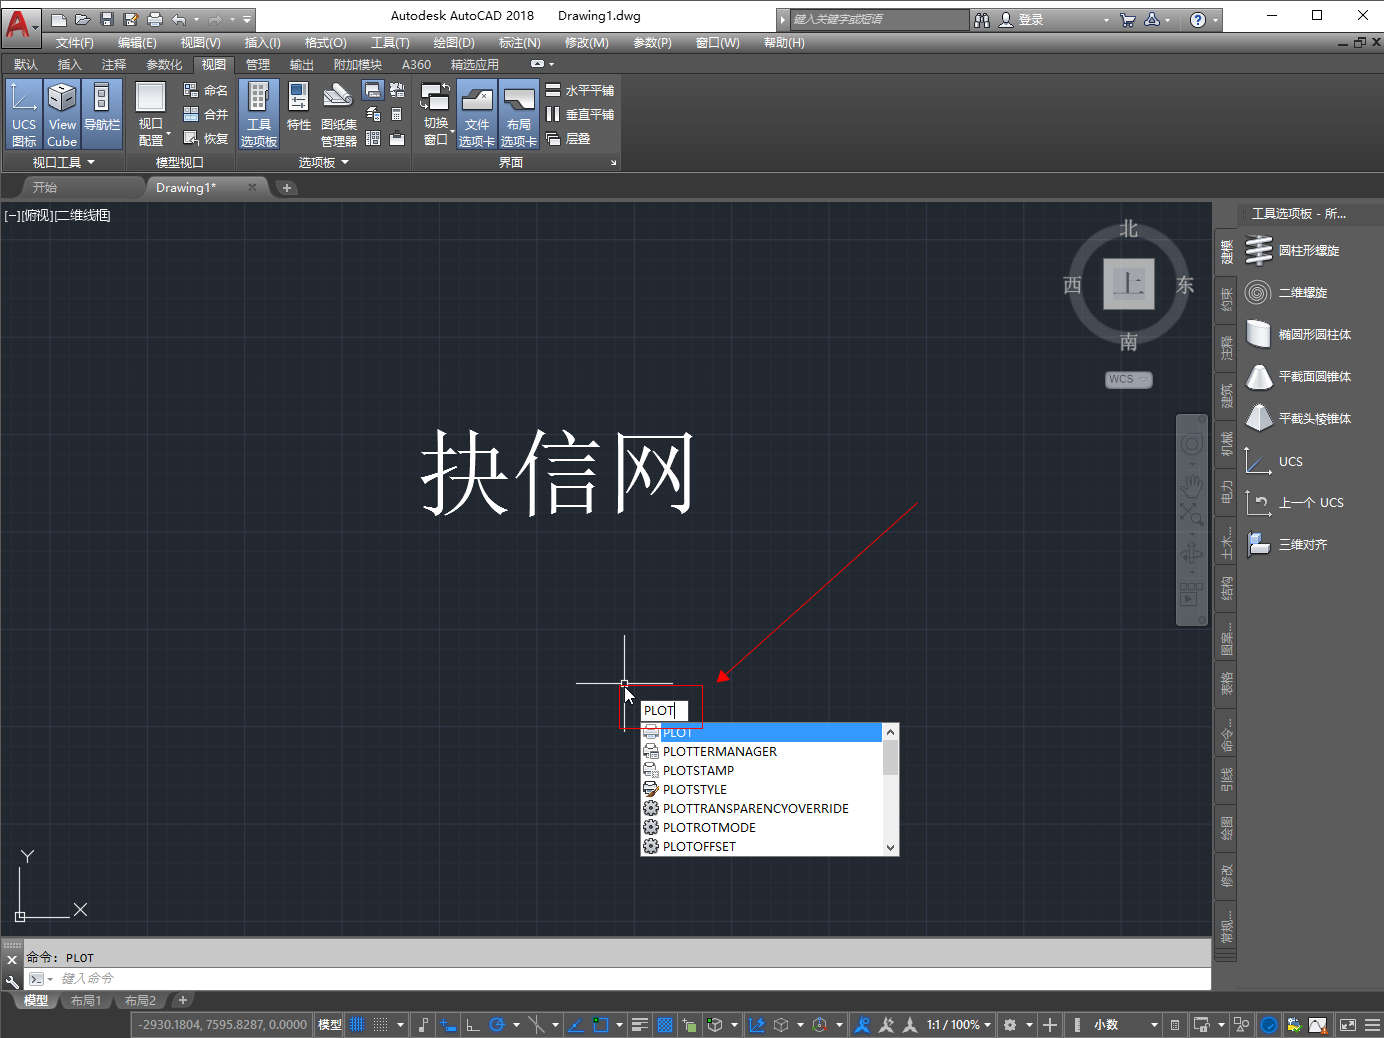Image resolution: width=1384 pixels, height=1038 pixels.
Task: Click the autocomplete list scroll down arrow
Action: point(891,848)
